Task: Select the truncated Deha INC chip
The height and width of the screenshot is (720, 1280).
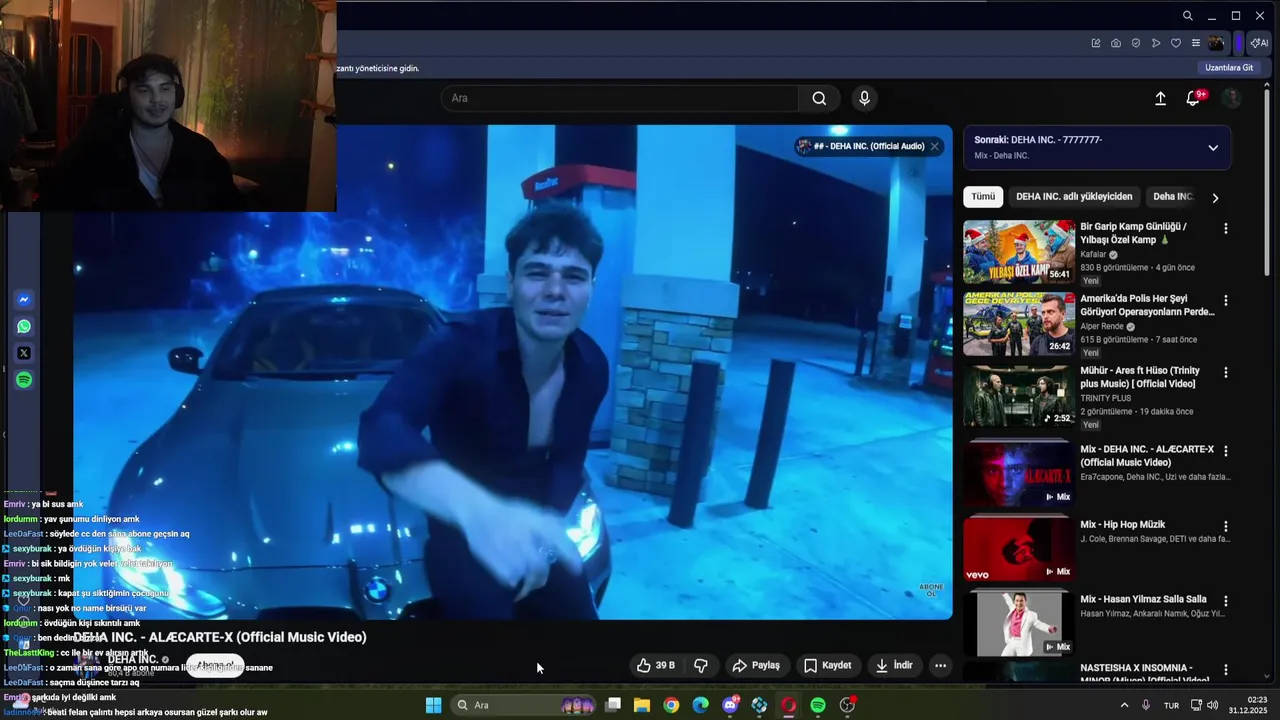Action: pos(1172,197)
